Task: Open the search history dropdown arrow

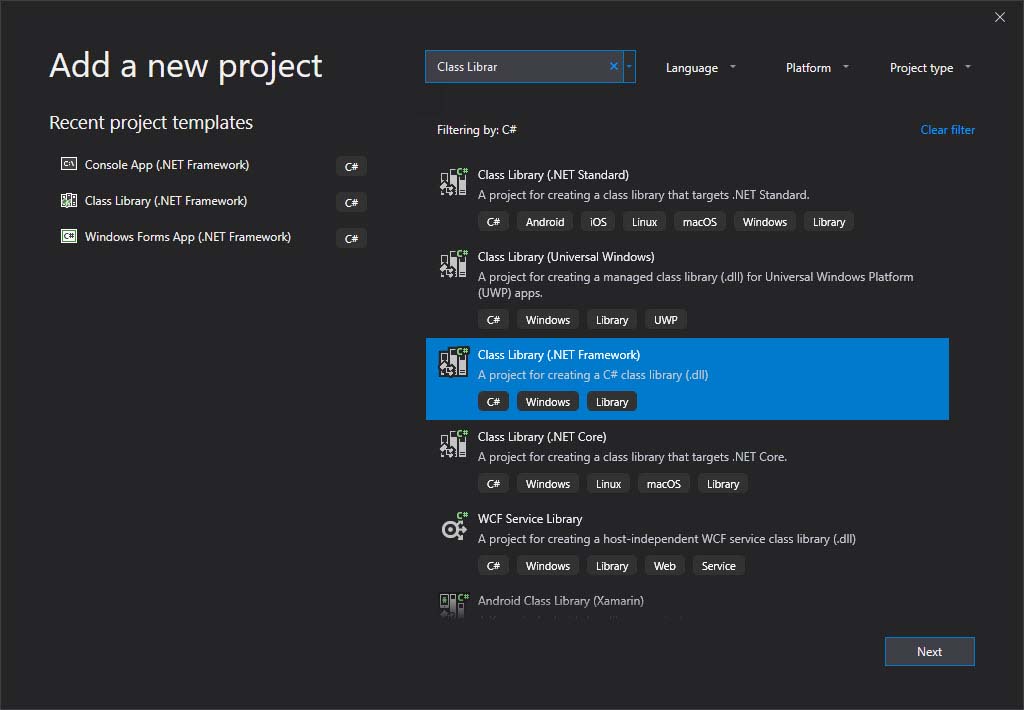Action: click(630, 67)
